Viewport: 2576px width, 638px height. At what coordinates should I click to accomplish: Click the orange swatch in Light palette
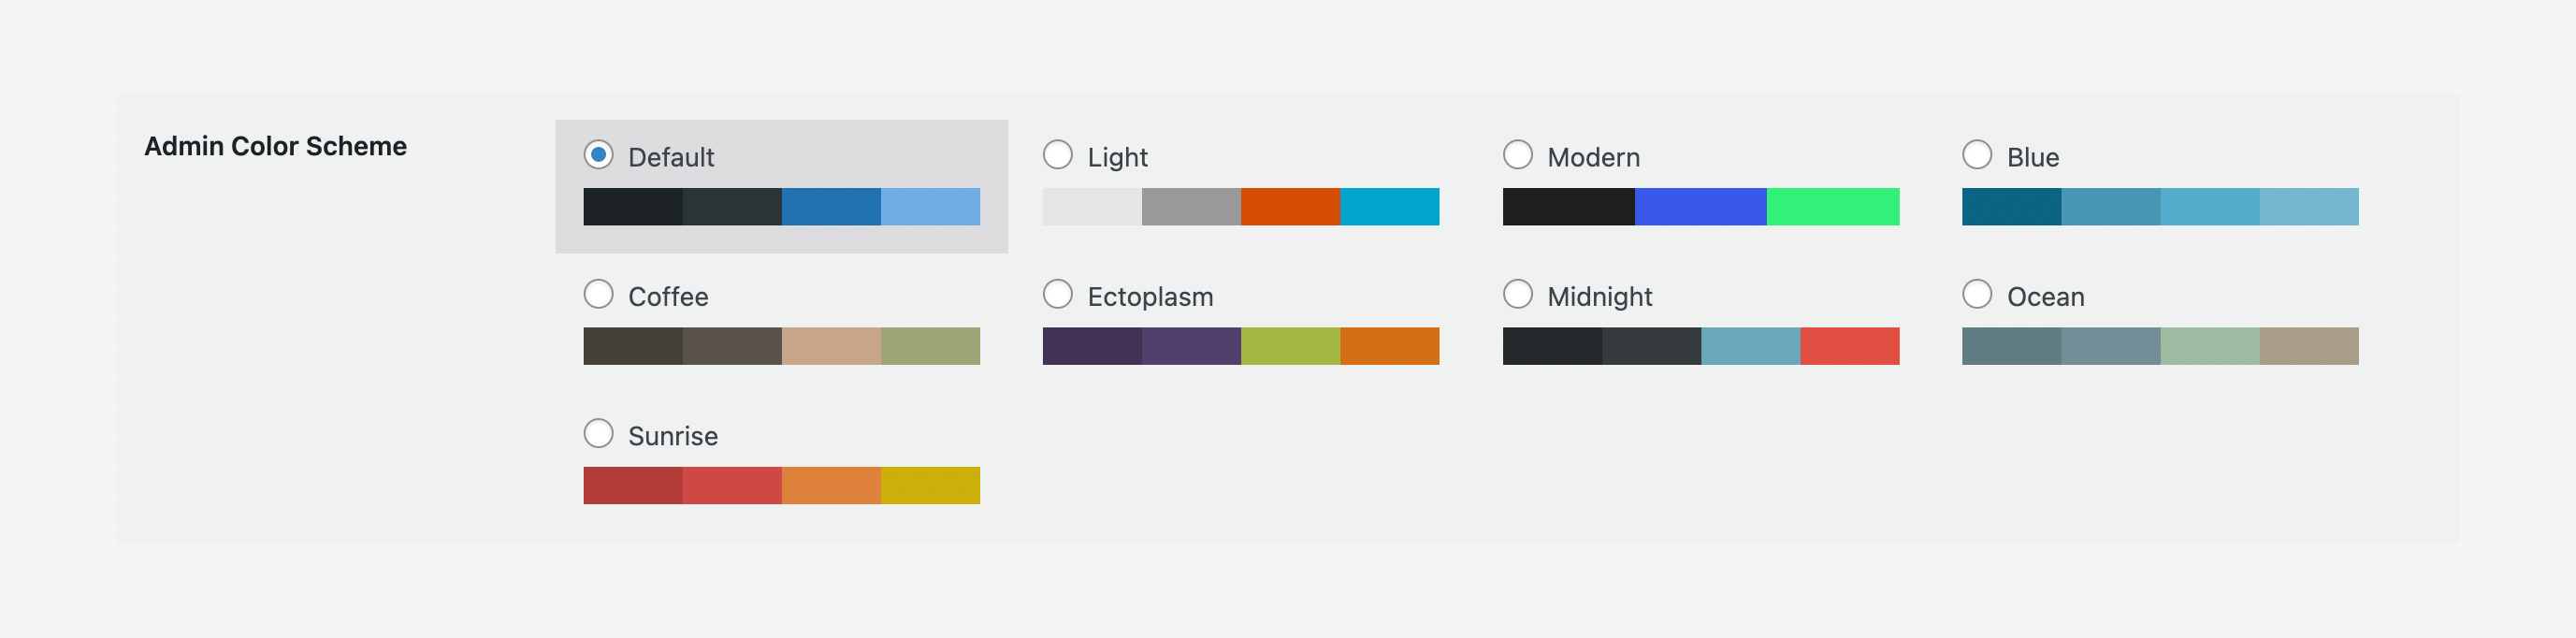click(1290, 207)
